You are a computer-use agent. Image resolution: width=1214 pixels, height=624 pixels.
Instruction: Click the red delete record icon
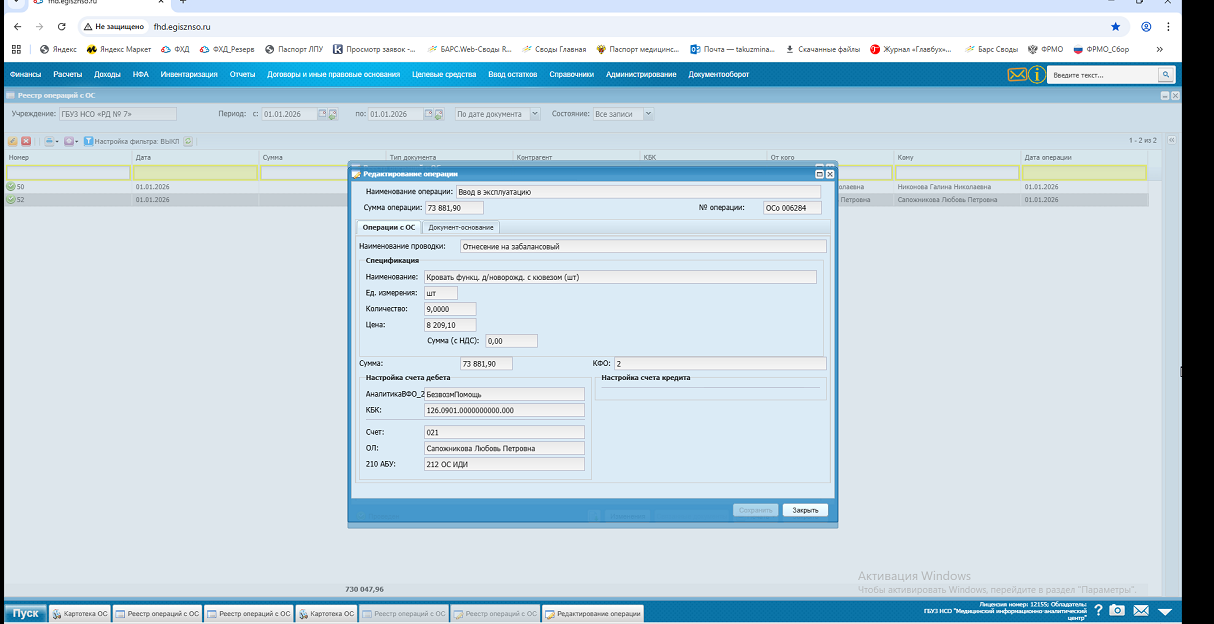[x=26, y=141]
